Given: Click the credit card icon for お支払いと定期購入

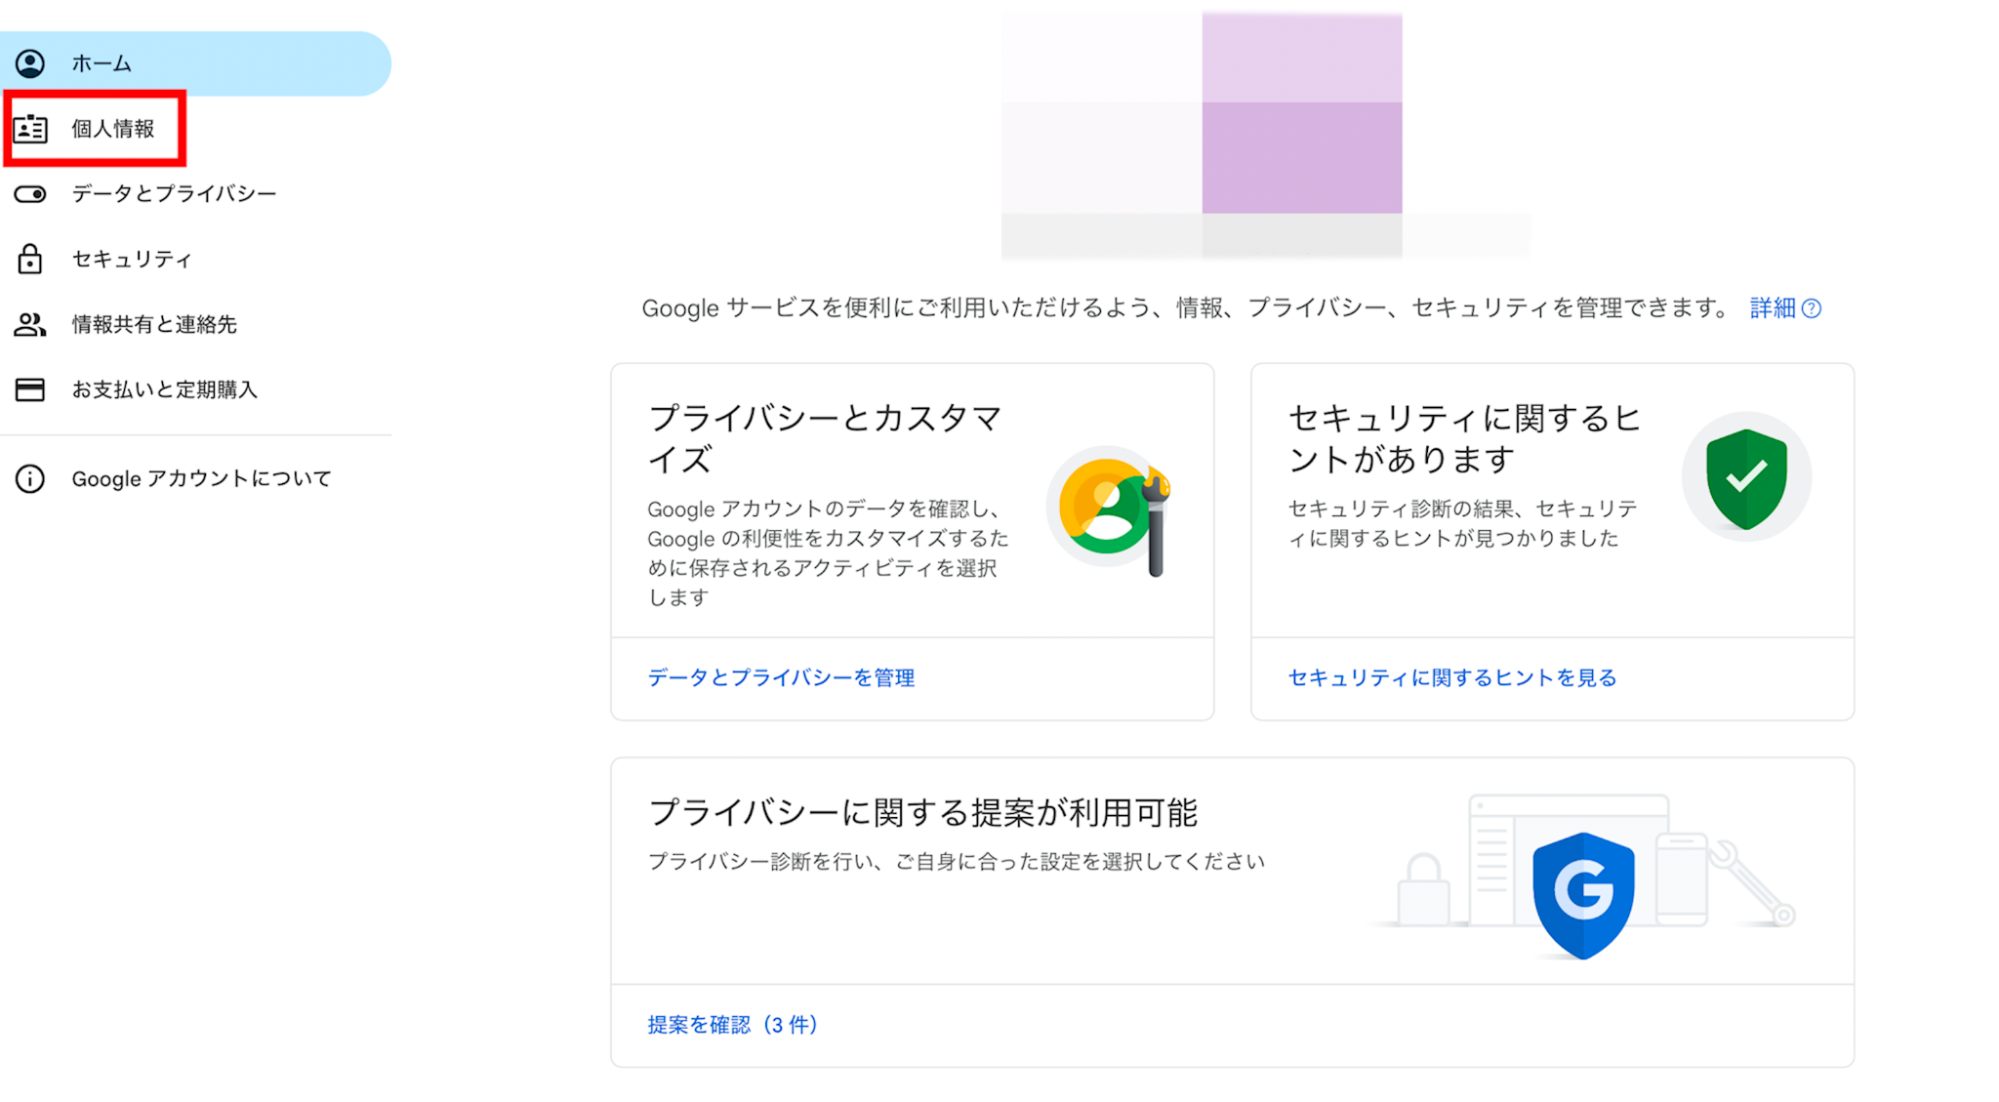Looking at the screenshot, I should [x=30, y=389].
